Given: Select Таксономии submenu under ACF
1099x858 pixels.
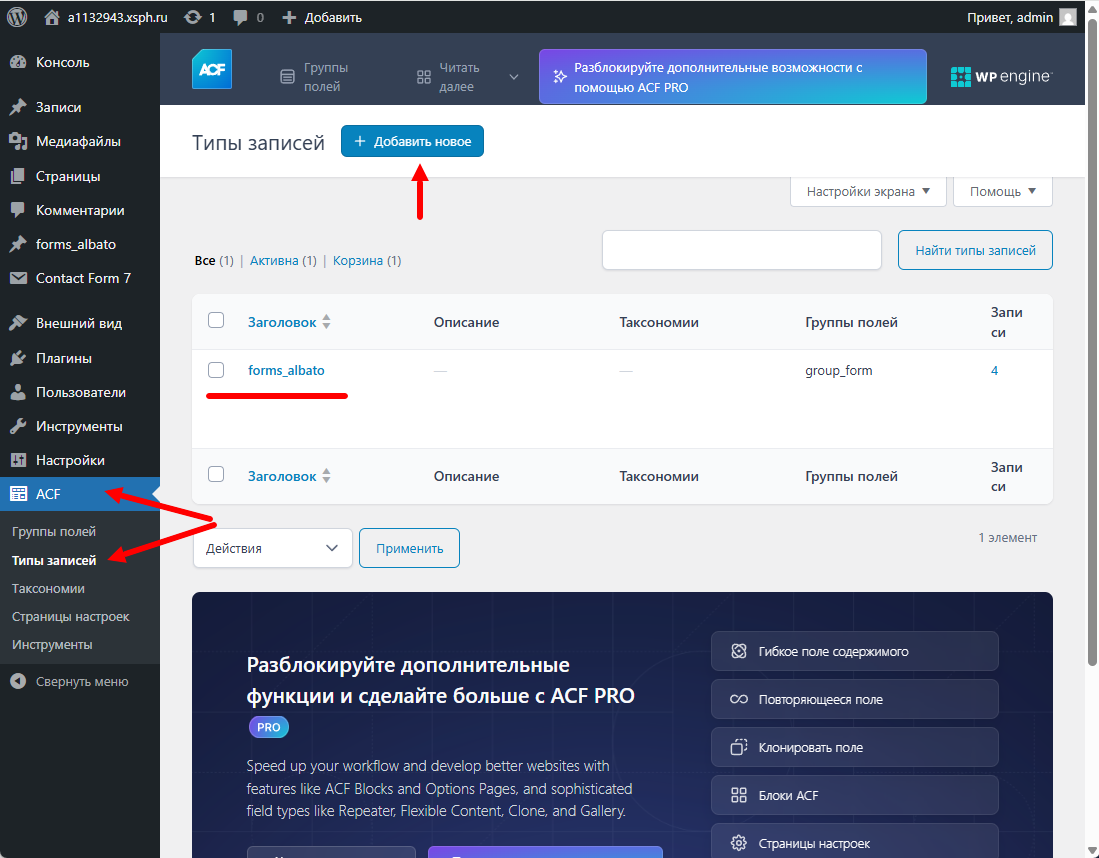Looking at the screenshot, I should (x=48, y=588).
